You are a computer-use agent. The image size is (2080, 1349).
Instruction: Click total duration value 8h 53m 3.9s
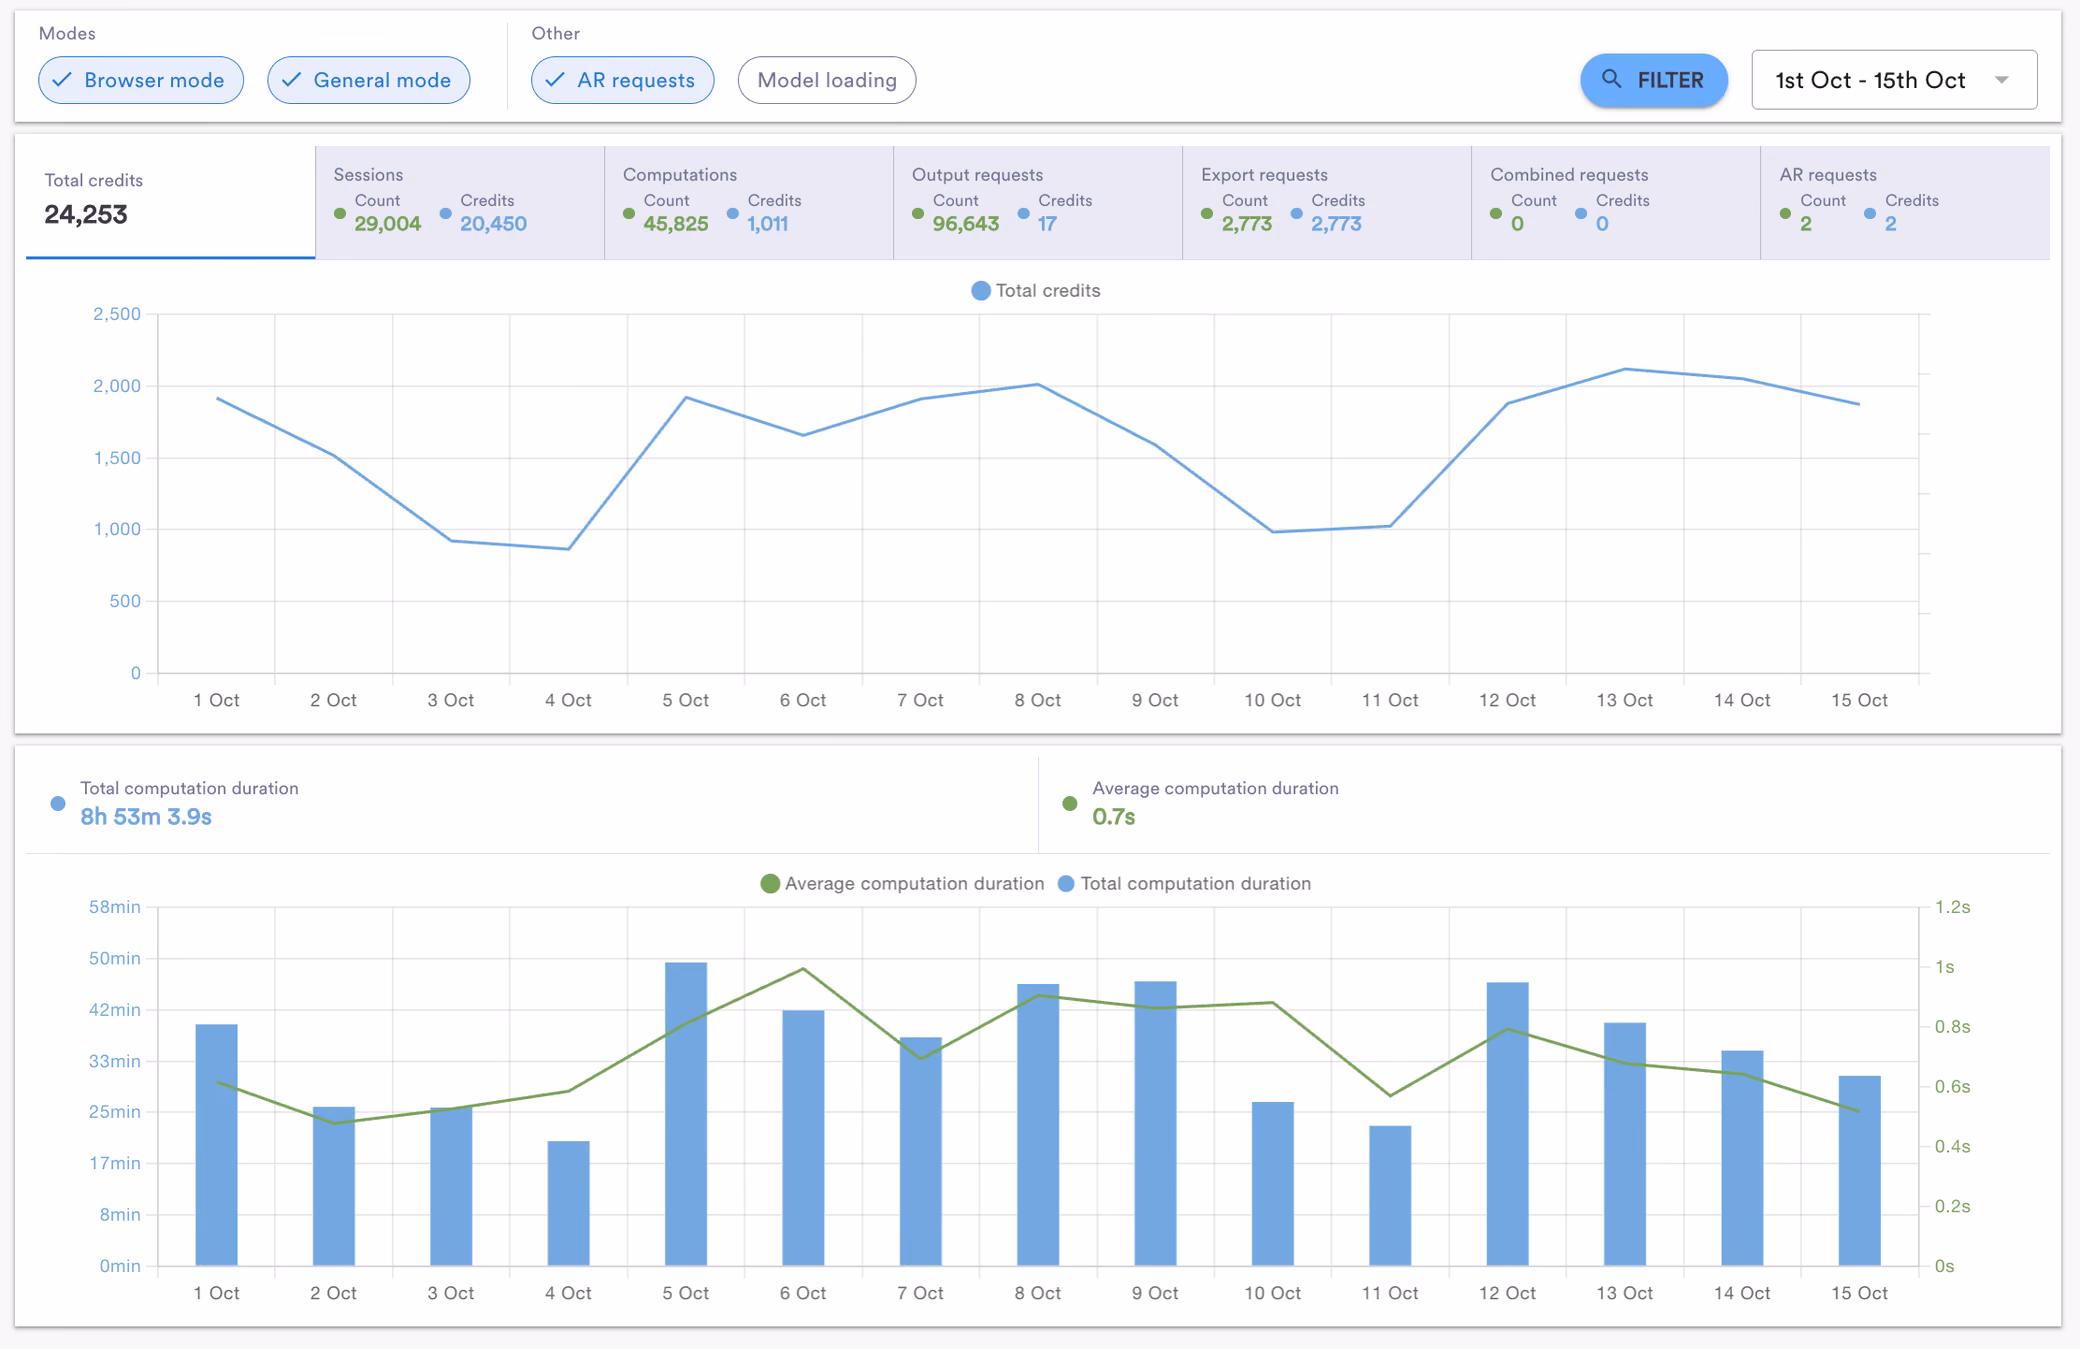point(146,817)
